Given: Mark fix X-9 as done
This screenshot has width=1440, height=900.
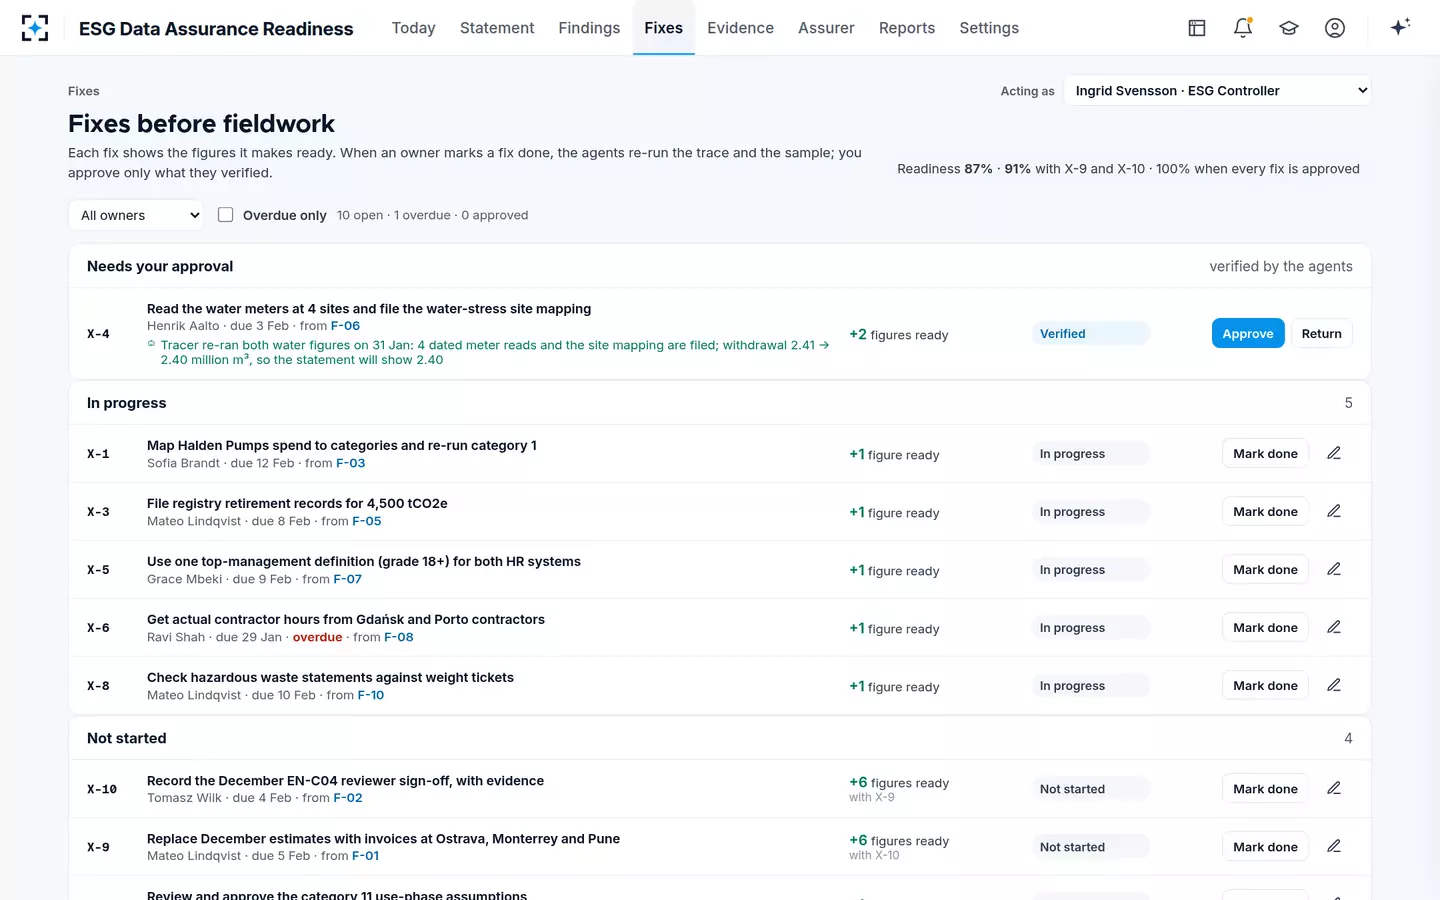Looking at the screenshot, I should point(1265,846).
